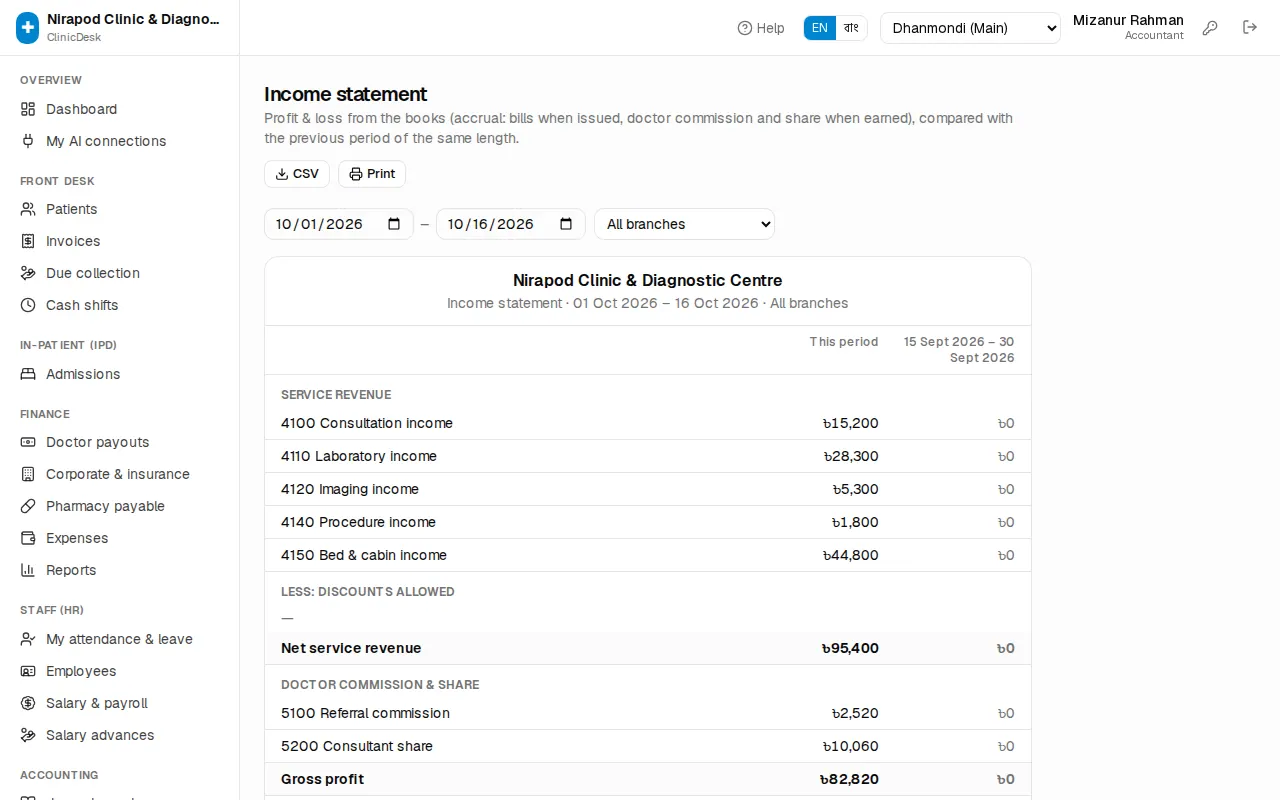Click the plug icon for AI connections
The height and width of the screenshot is (800, 1280).
28,141
